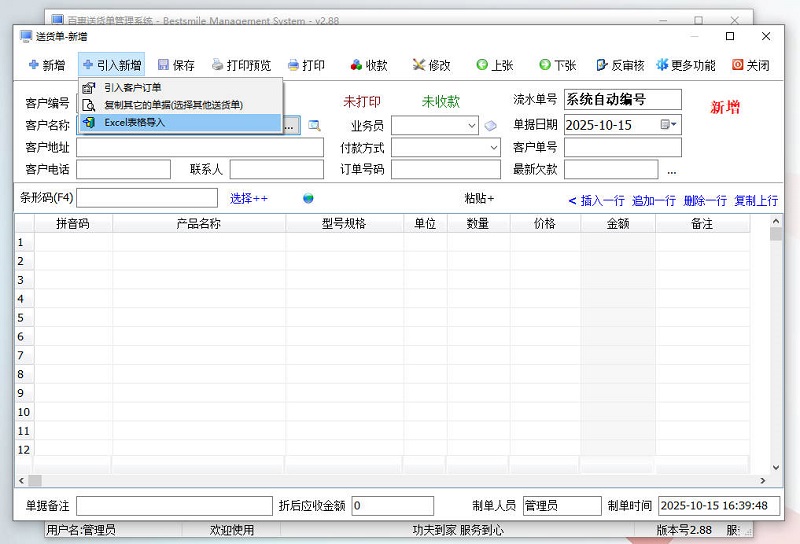The height and width of the screenshot is (544, 800).
Task: Click the 收款 (Receive payment) icon
Action: [368, 65]
